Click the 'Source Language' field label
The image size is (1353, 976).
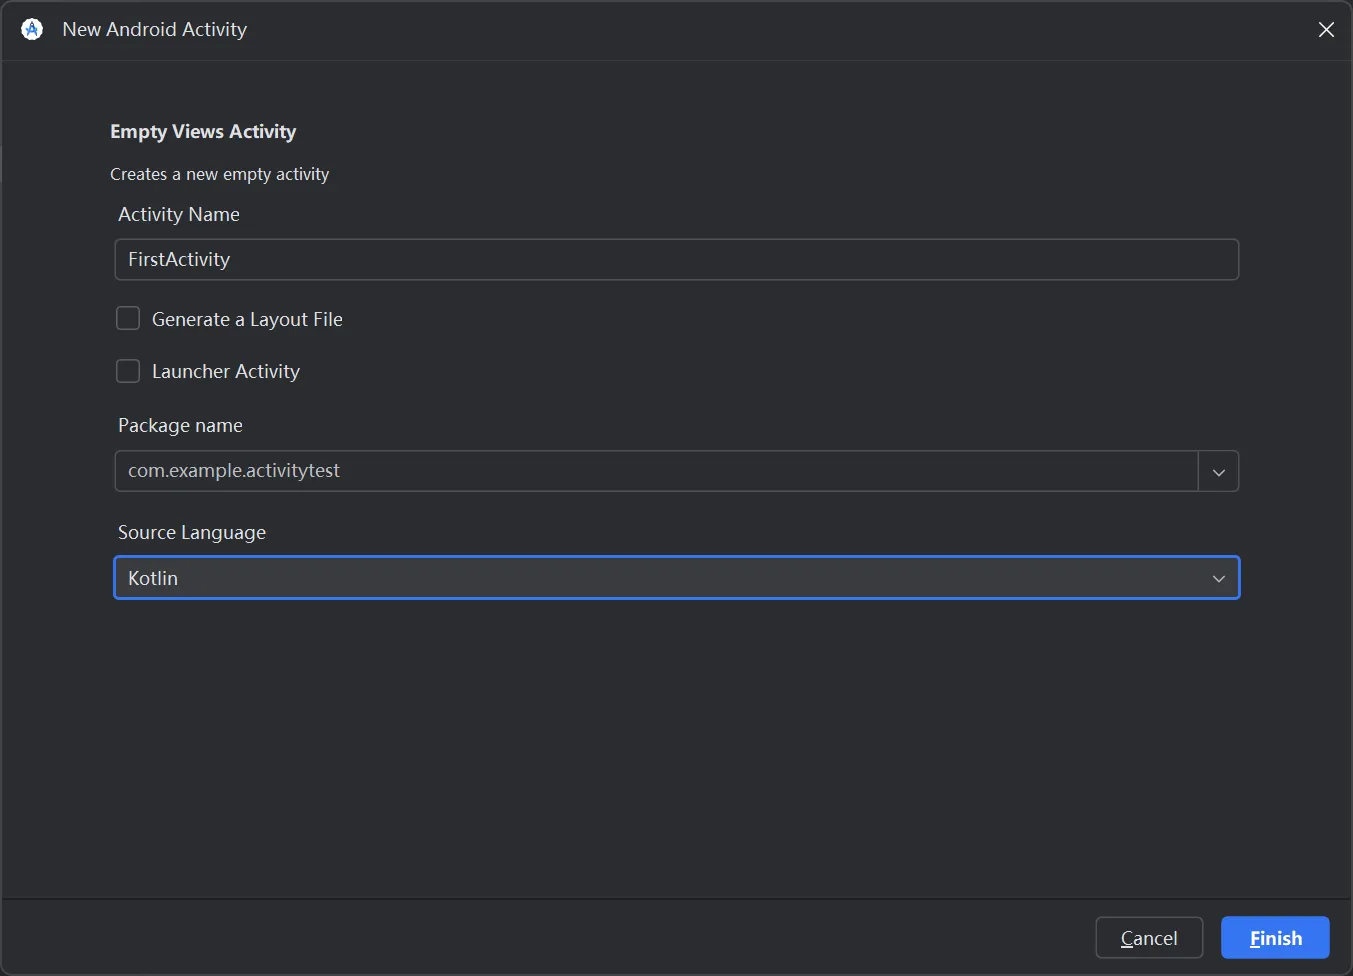pos(192,533)
